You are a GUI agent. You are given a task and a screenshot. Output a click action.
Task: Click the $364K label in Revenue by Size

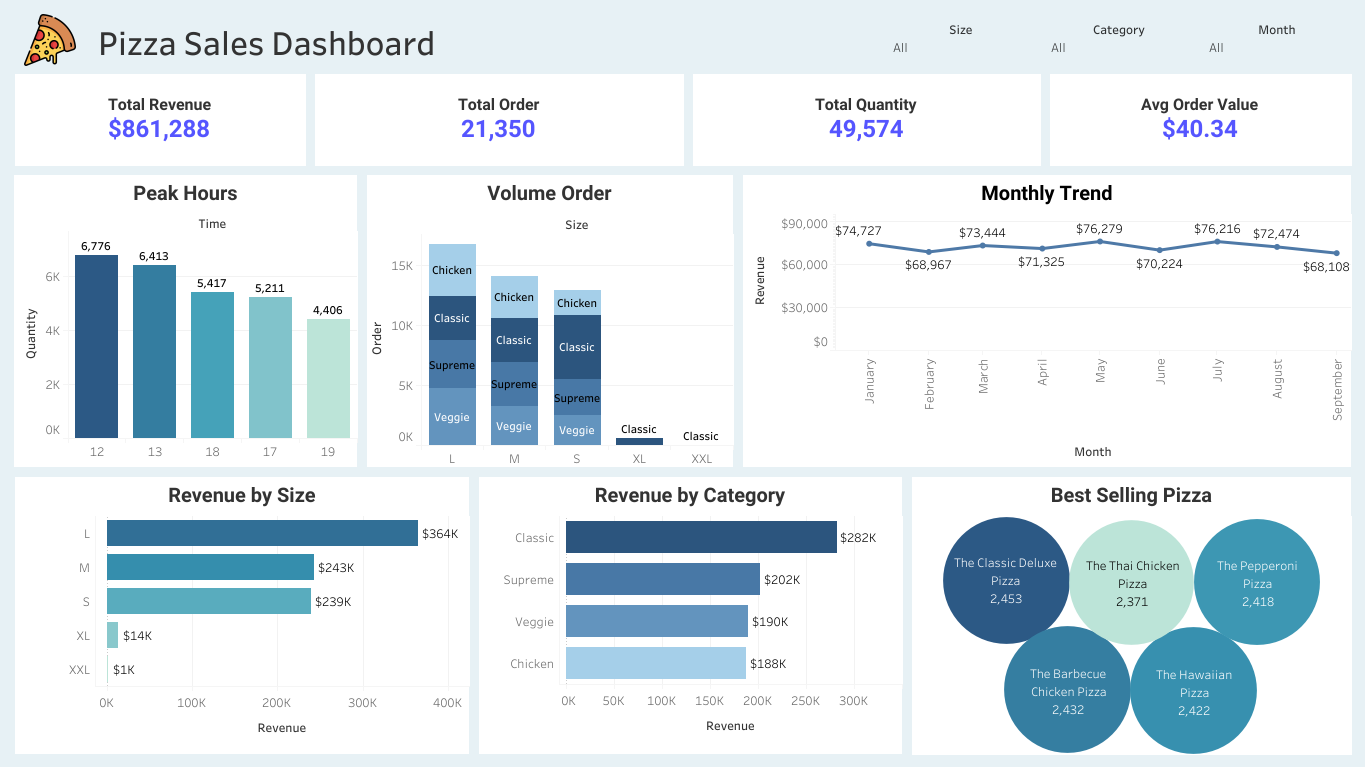(x=440, y=534)
